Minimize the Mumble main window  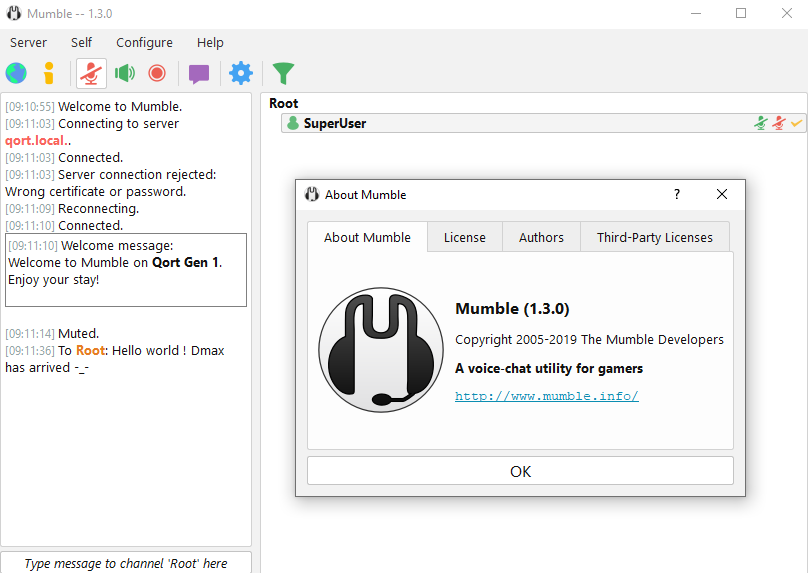pos(696,13)
